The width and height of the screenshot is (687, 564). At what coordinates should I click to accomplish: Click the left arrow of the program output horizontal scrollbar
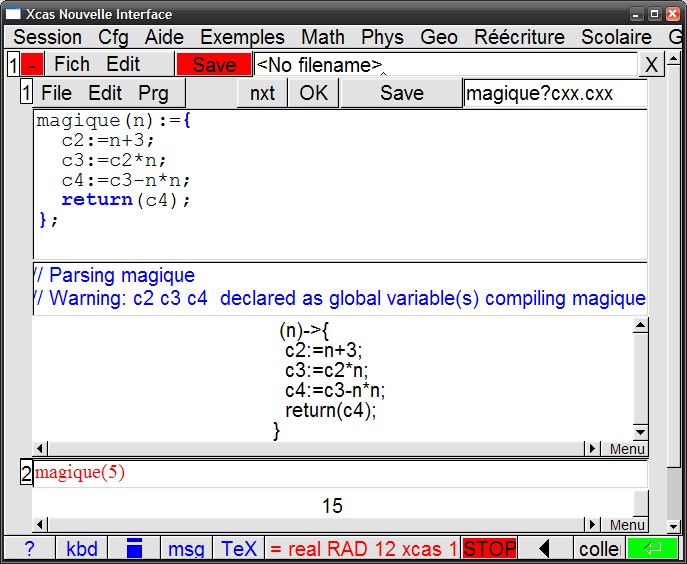[x=40, y=449]
